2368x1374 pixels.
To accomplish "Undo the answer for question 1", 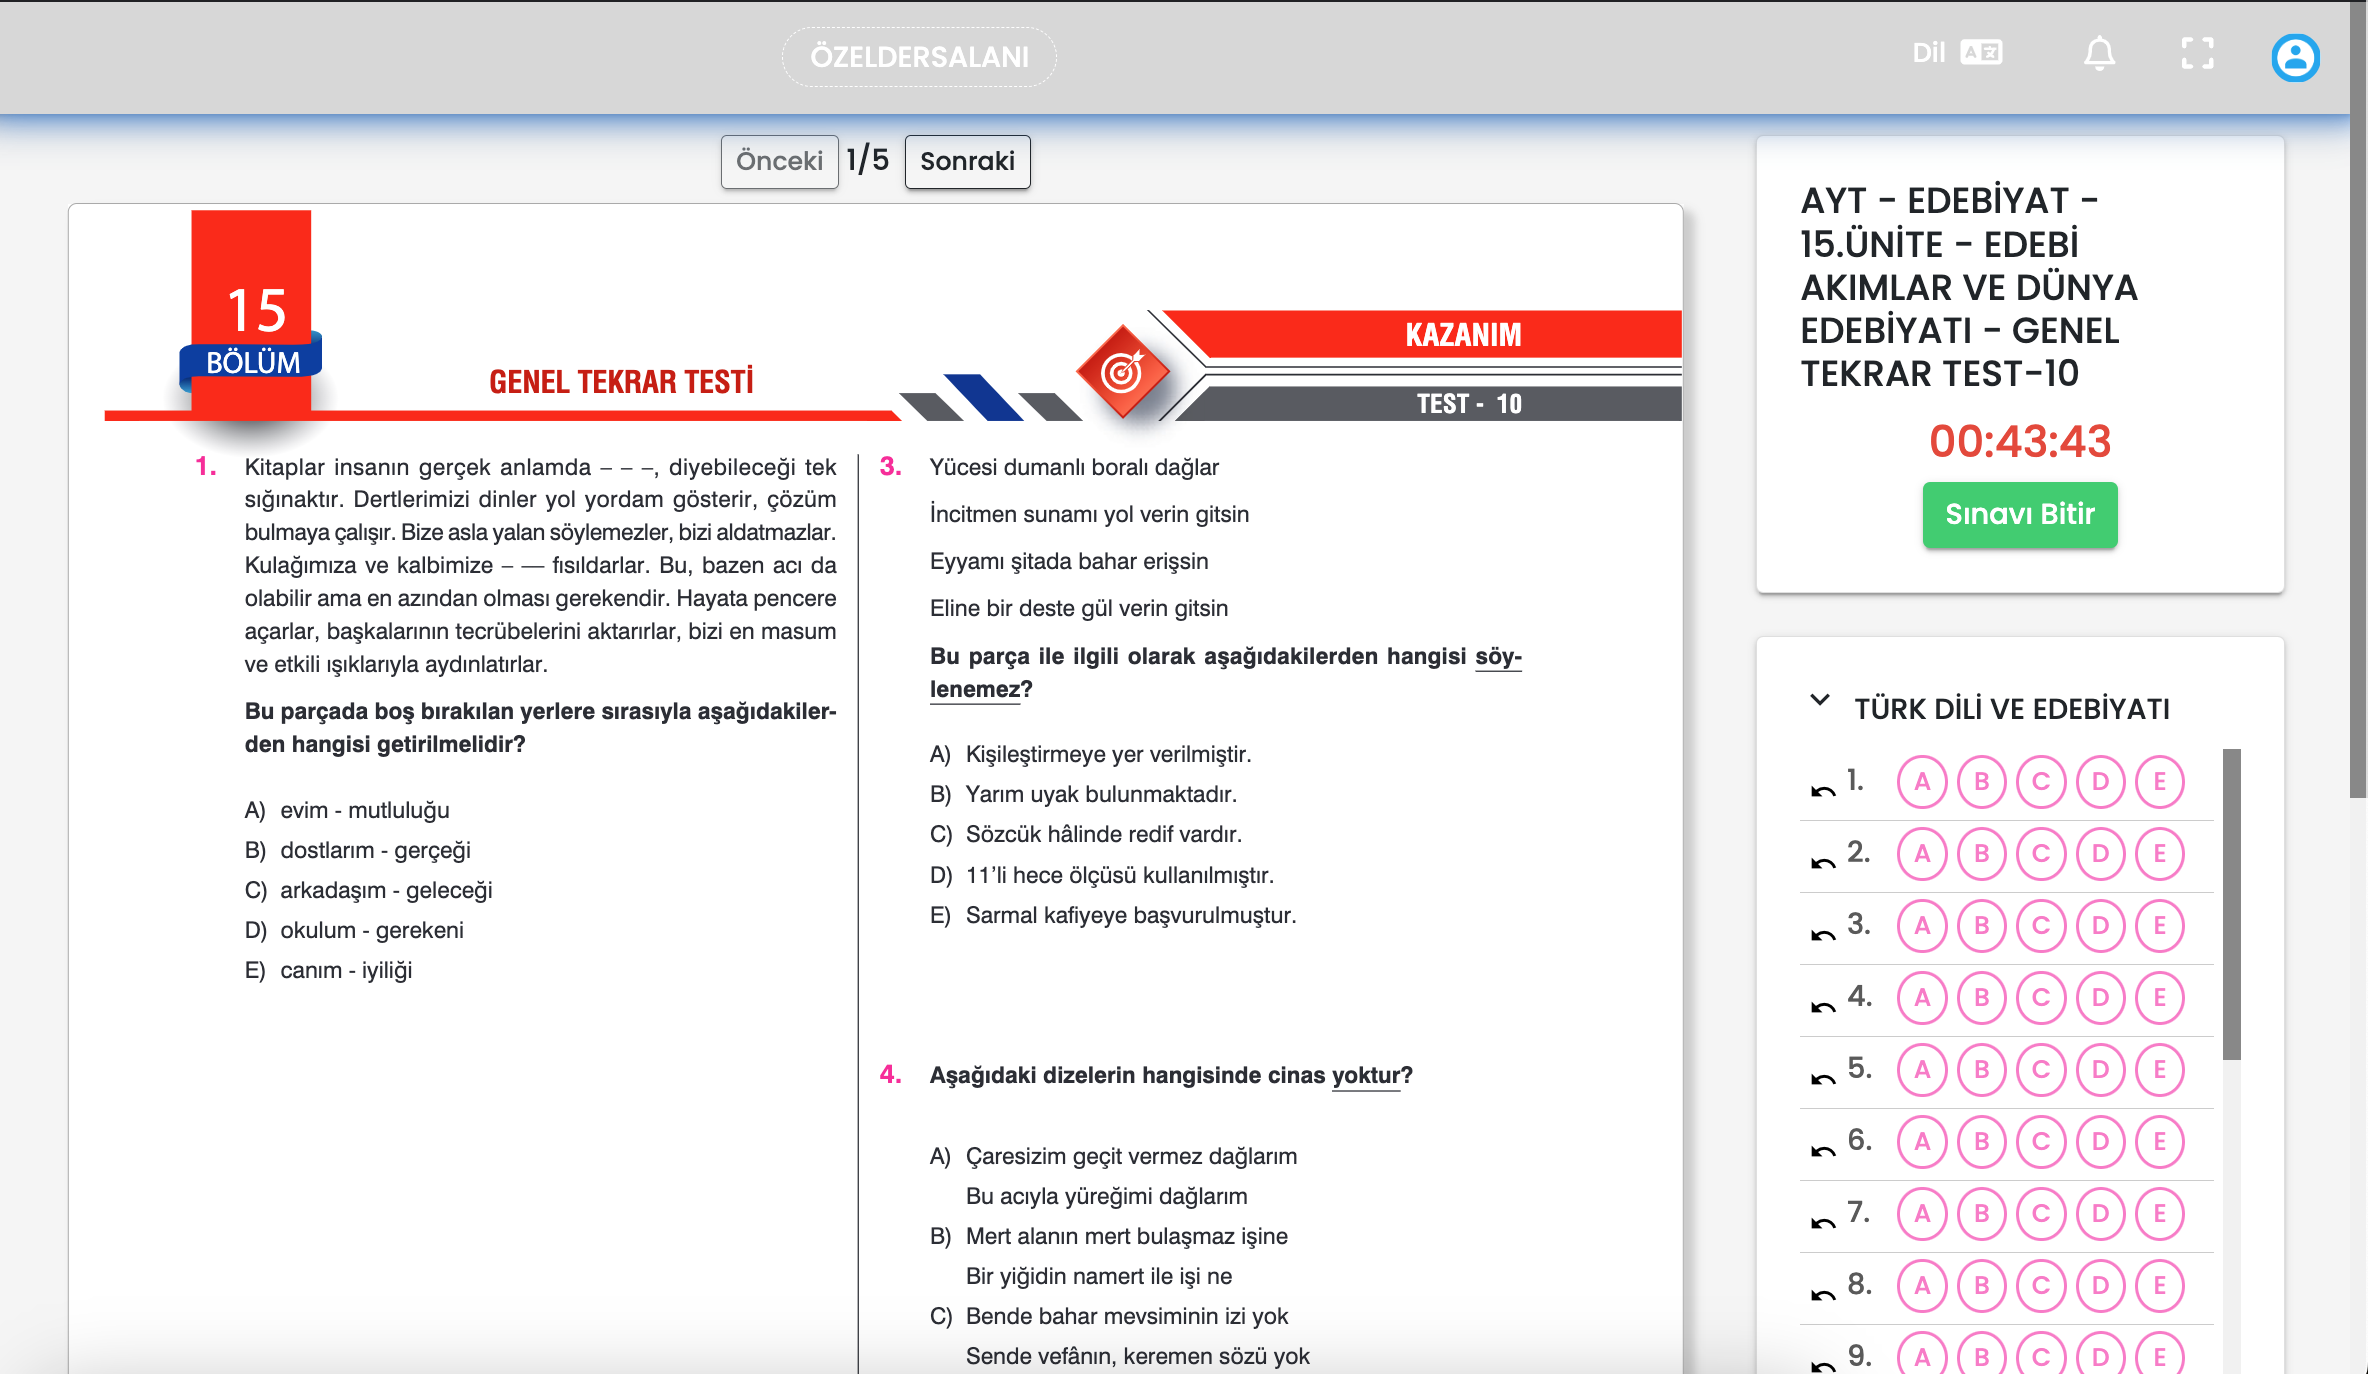I will tap(1823, 791).
